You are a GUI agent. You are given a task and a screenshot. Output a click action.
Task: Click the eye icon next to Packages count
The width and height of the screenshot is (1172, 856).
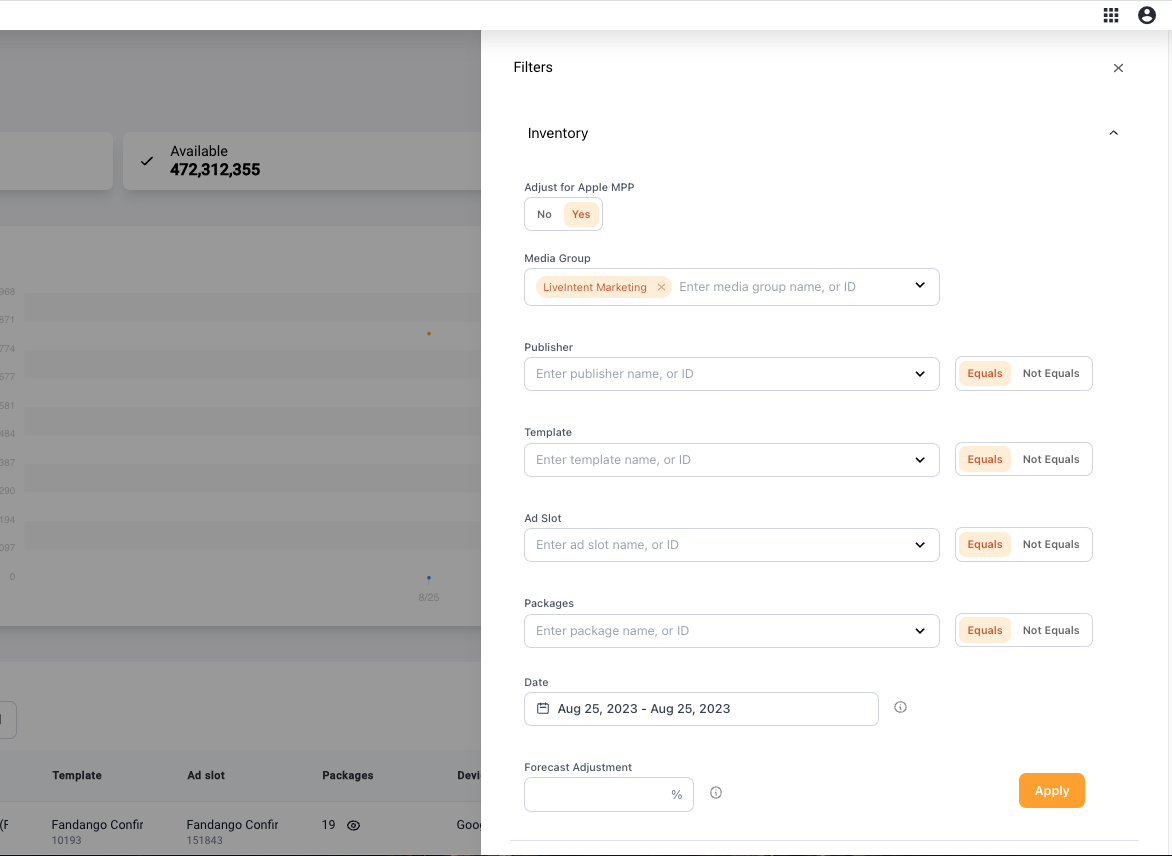(353, 826)
